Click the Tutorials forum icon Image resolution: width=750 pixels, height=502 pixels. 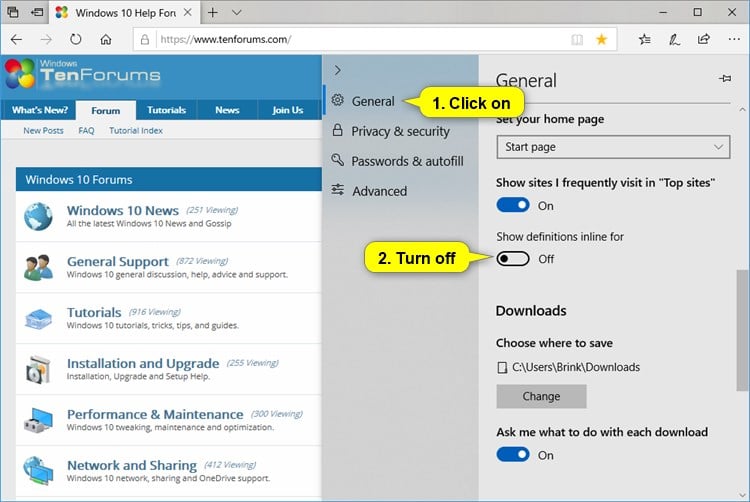coord(38,319)
